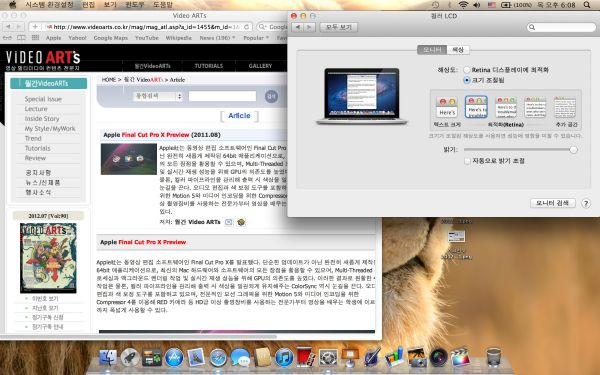Viewport: 600px width, 375px height.
Task: Open Mission Control in the Dock
Action: [152, 358]
